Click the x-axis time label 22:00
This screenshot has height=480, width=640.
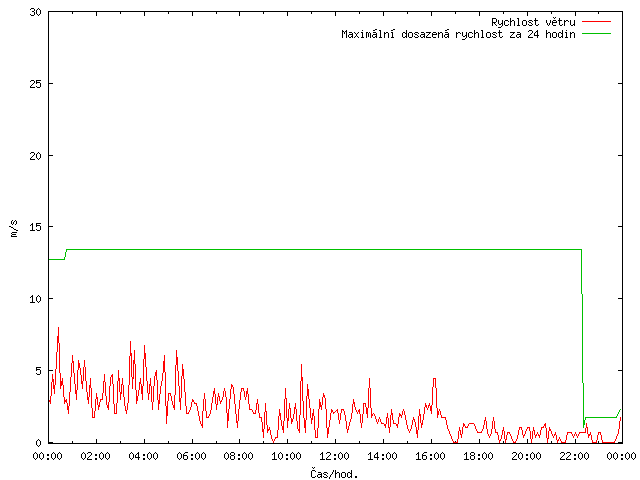pos(574,456)
